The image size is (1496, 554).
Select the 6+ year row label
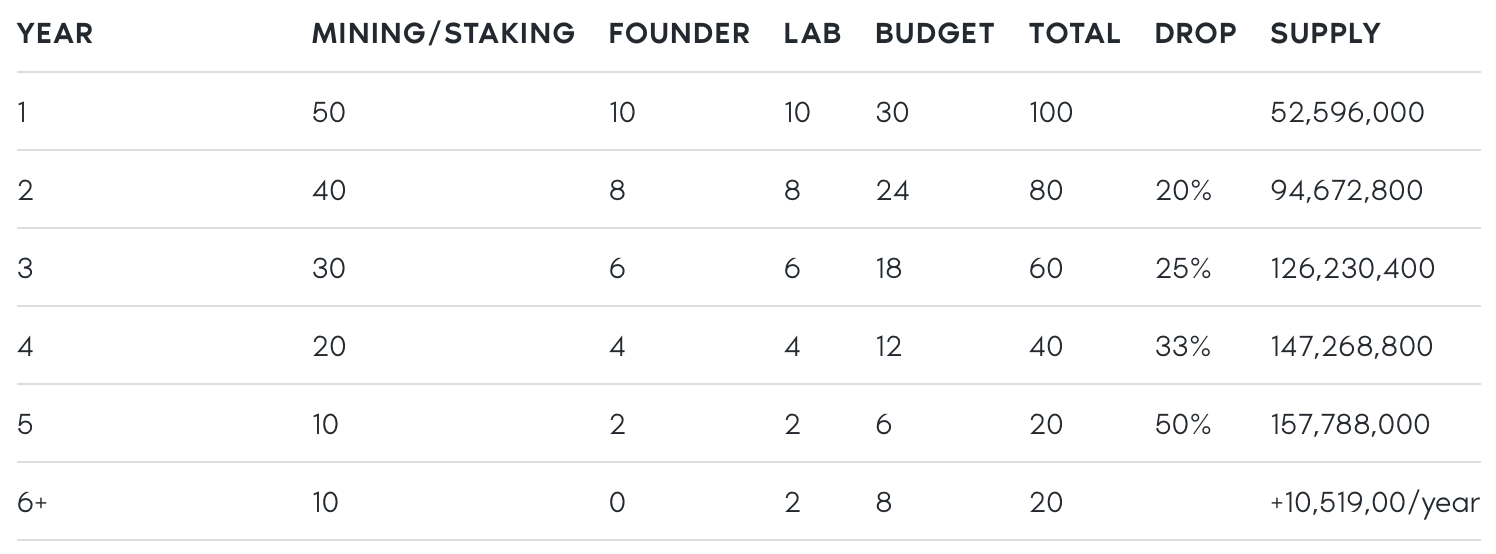pos(32,502)
